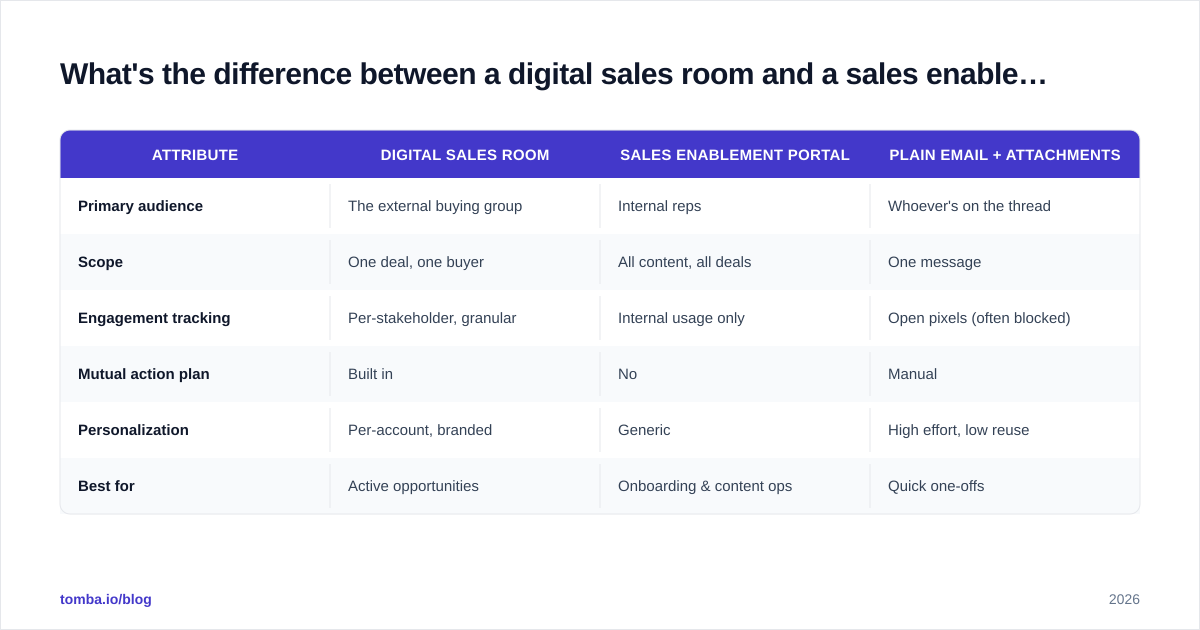Screen dimensions: 1200x630
Task: Click the cell Per-account, branded
Action: [x=420, y=430]
